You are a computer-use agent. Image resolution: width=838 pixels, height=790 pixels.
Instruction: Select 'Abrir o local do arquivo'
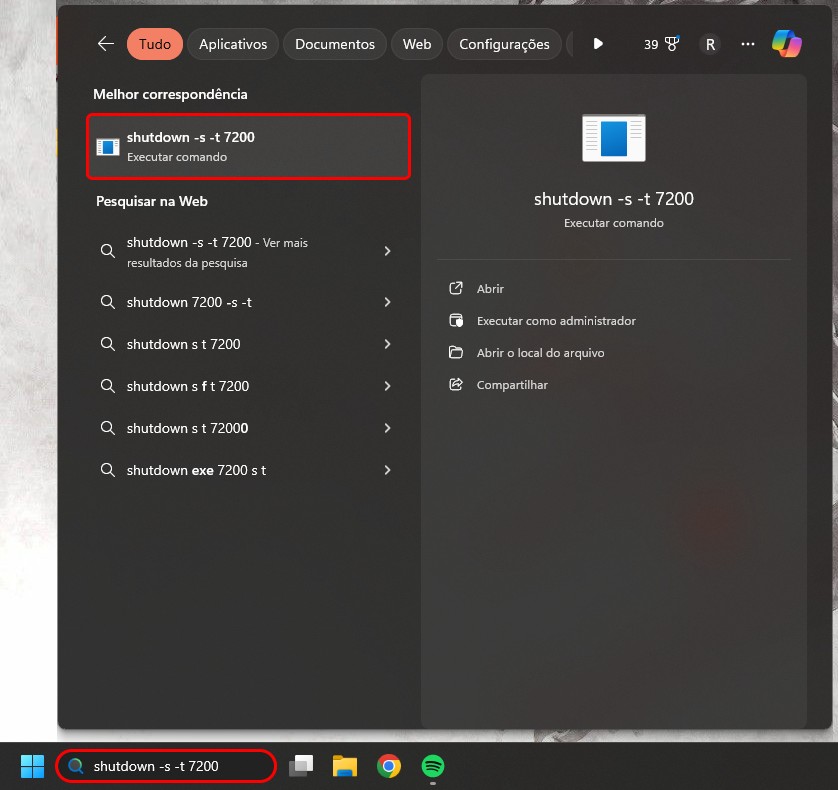coord(540,353)
